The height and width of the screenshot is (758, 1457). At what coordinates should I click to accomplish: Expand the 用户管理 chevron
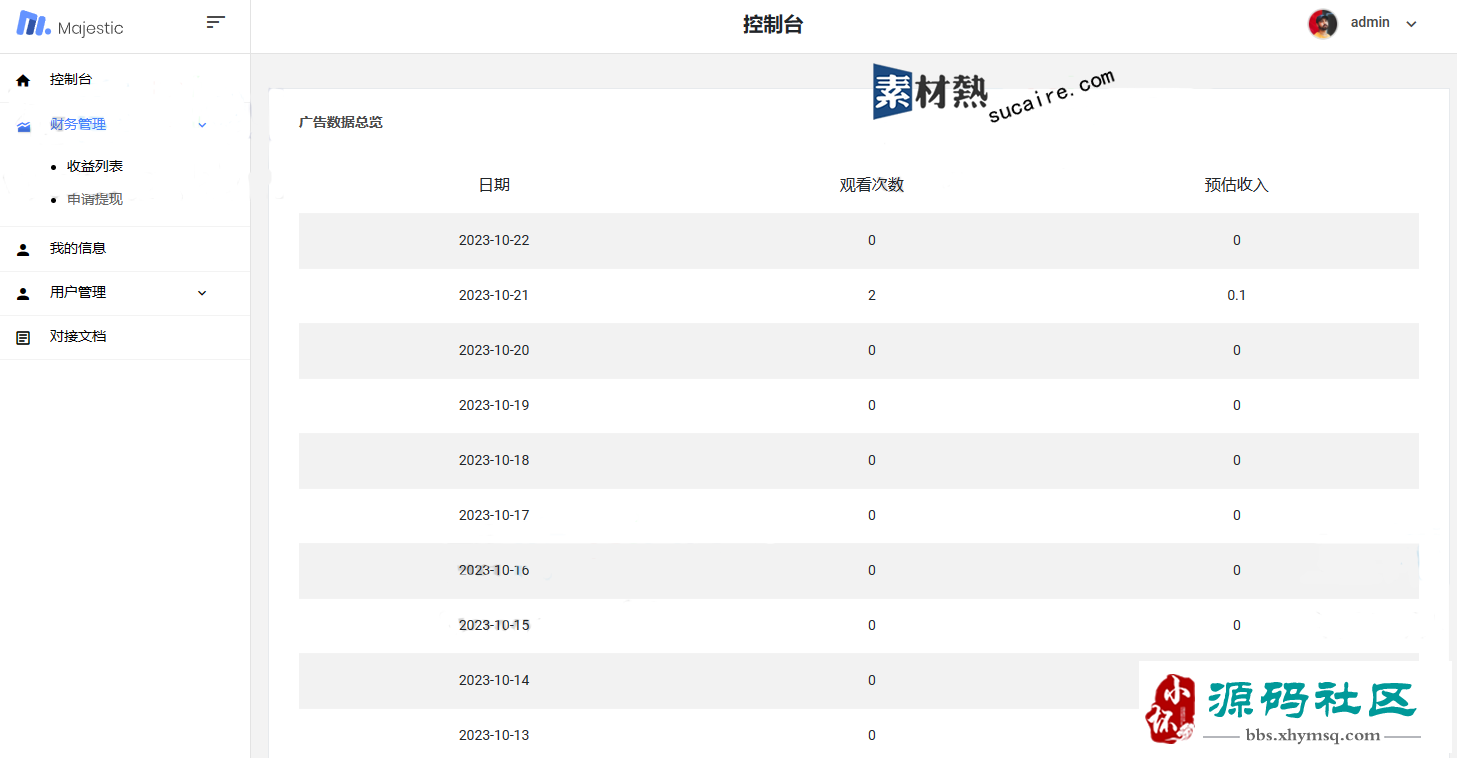tap(202, 293)
